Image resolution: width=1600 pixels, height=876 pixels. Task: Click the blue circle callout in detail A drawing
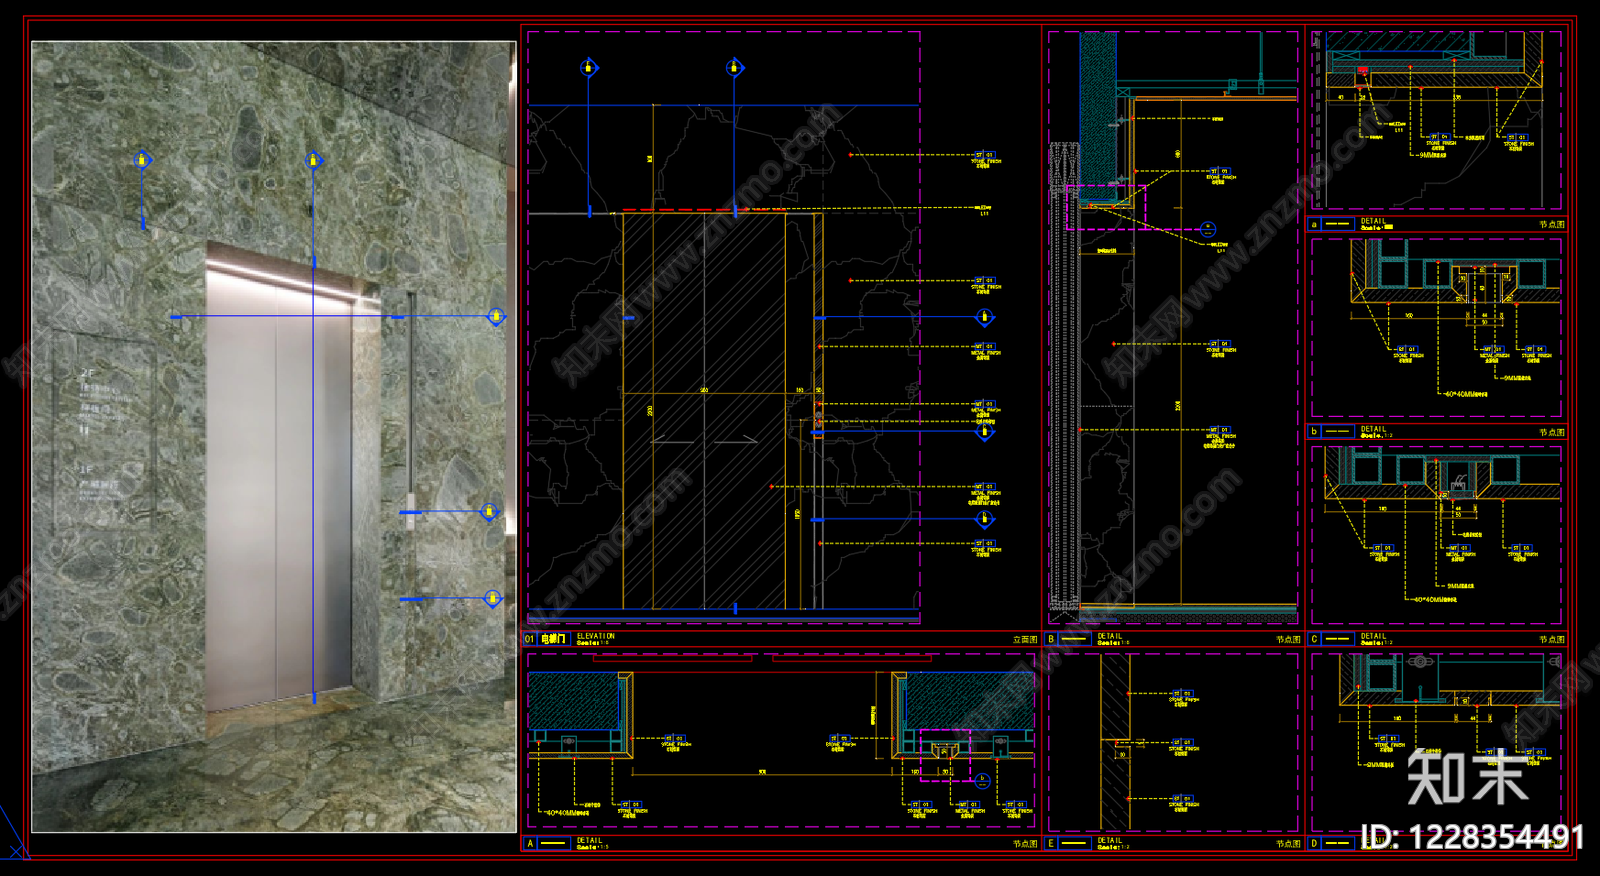pos(982,779)
